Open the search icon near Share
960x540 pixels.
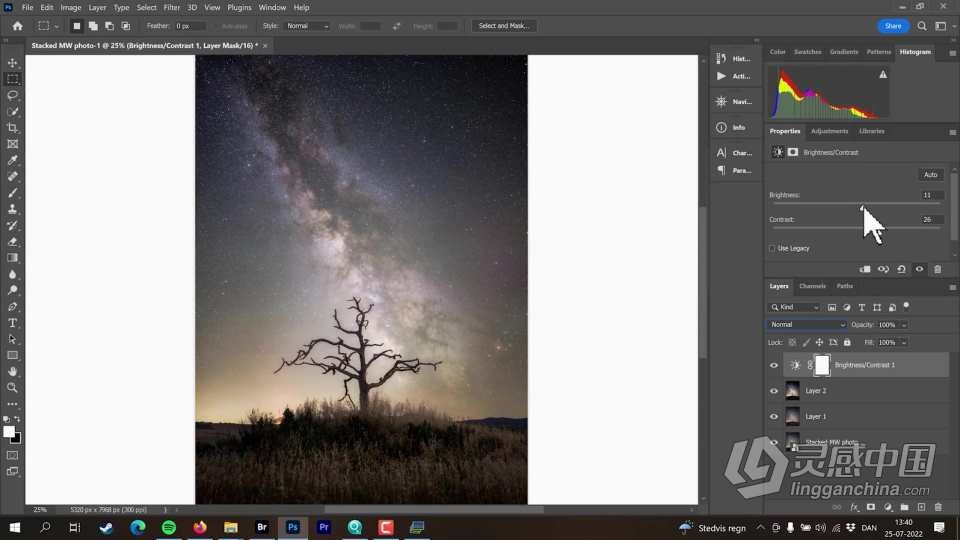pos(922,26)
